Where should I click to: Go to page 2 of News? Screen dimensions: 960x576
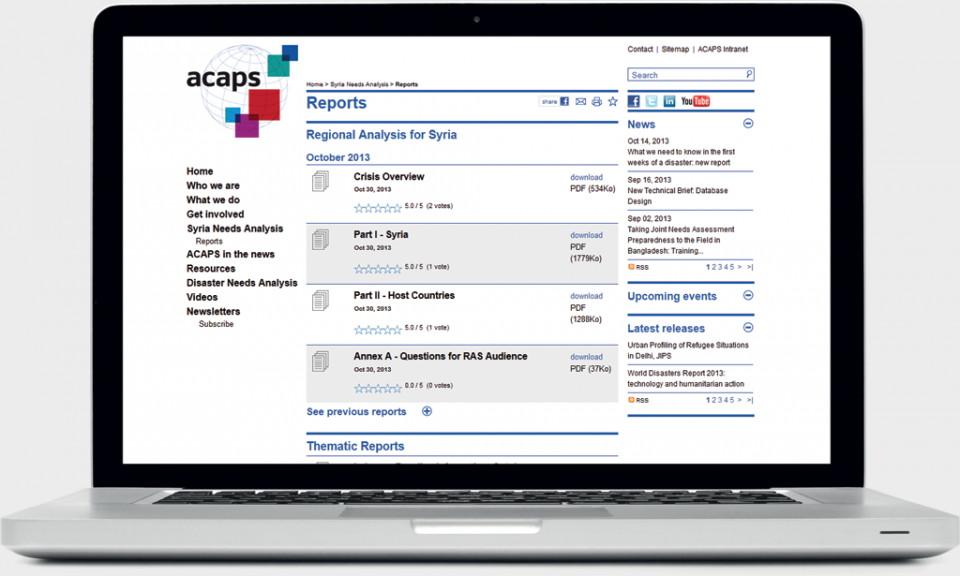pos(714,267)
